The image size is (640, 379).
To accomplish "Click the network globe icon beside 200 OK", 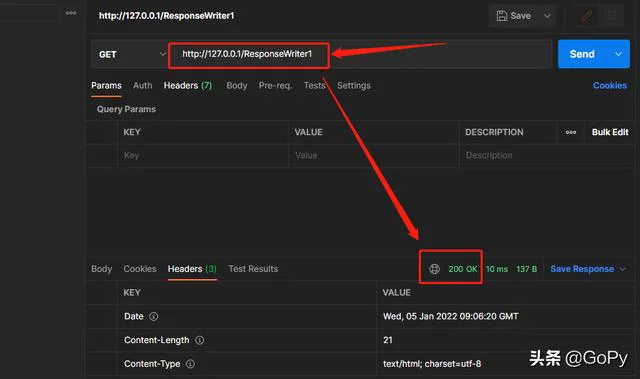I will click(434, 269).
